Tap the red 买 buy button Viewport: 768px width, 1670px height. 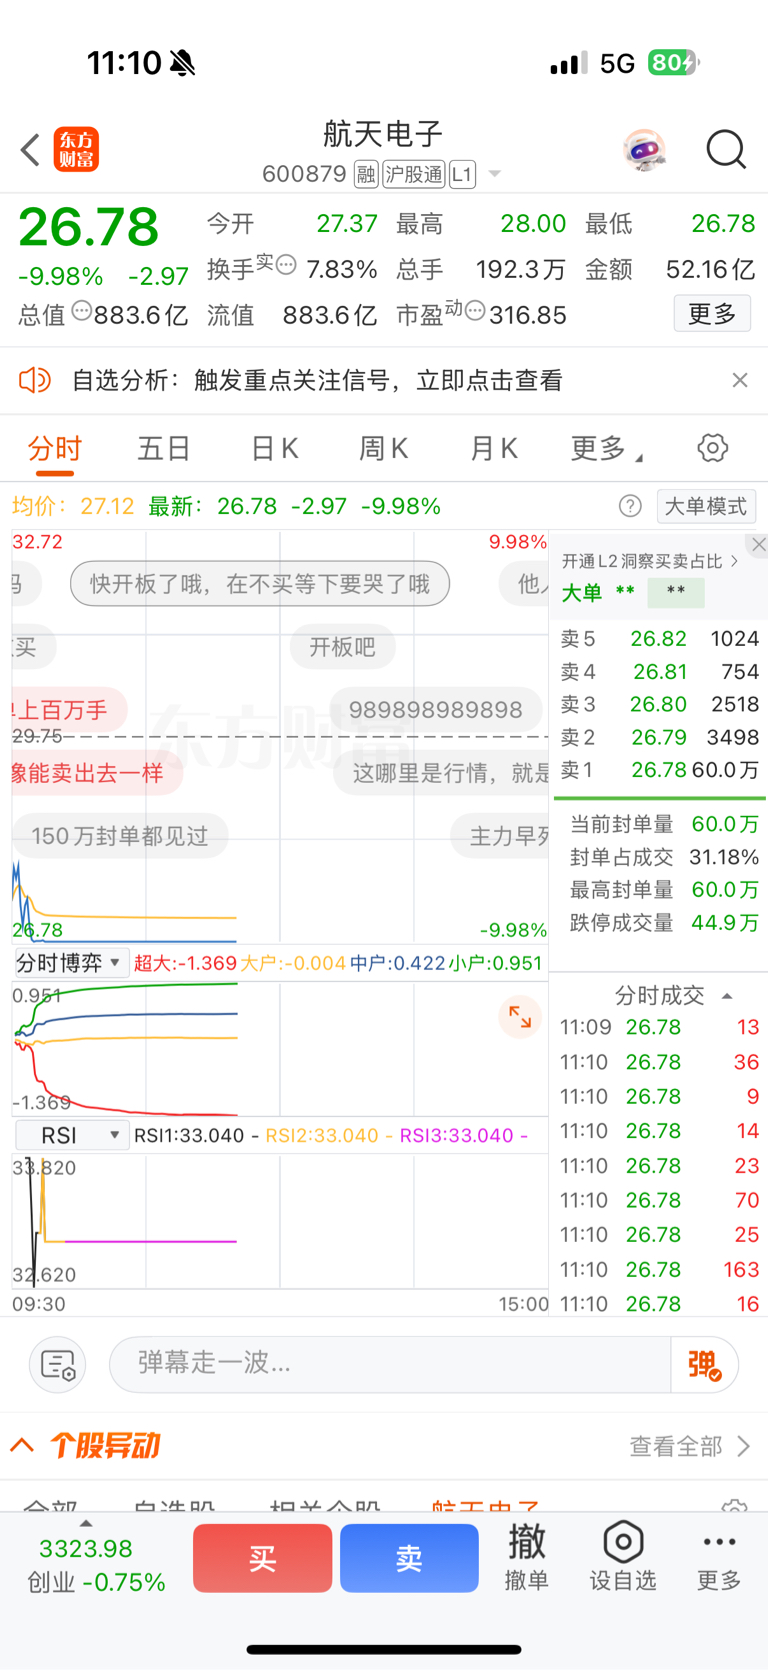pos(262,1558)
